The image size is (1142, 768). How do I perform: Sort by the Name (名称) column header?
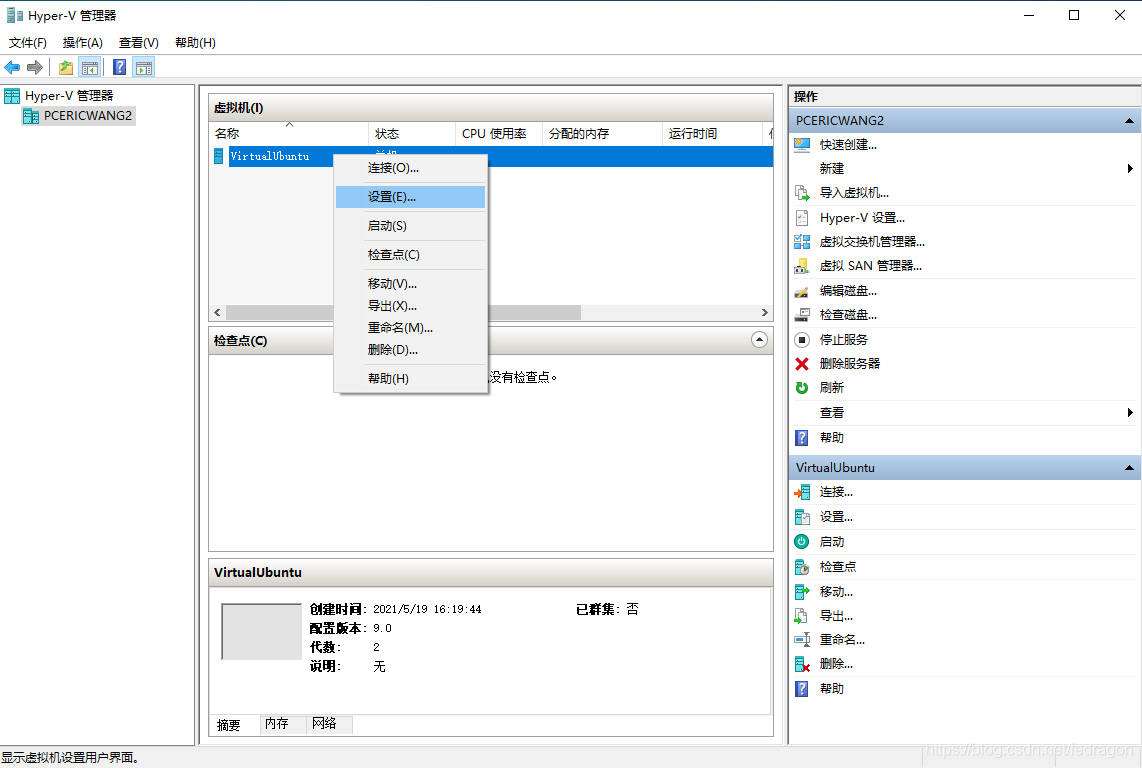pyautogui.click(x=289, y=134)
